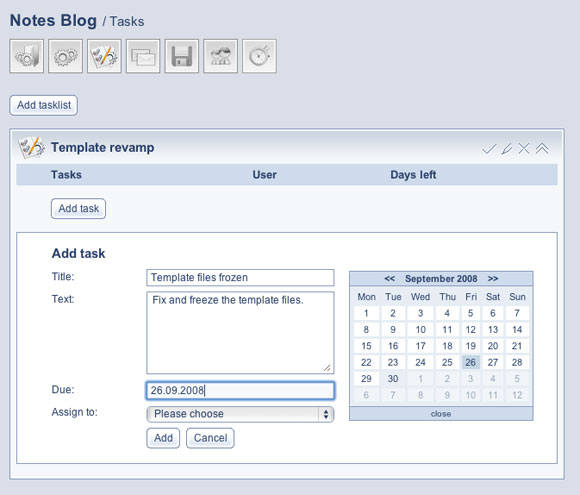Open the files floppy disk icon

pos(182,56)
